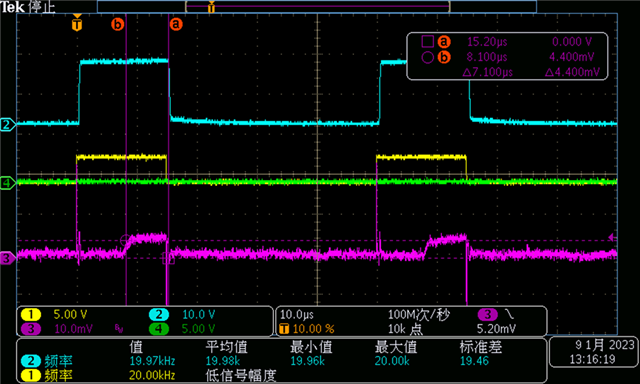The height and width of the screenshot is (384, 640).
Task: Click channel 1 frequency measurement badge
Action: pyautogui.click(x=31, y=375)
